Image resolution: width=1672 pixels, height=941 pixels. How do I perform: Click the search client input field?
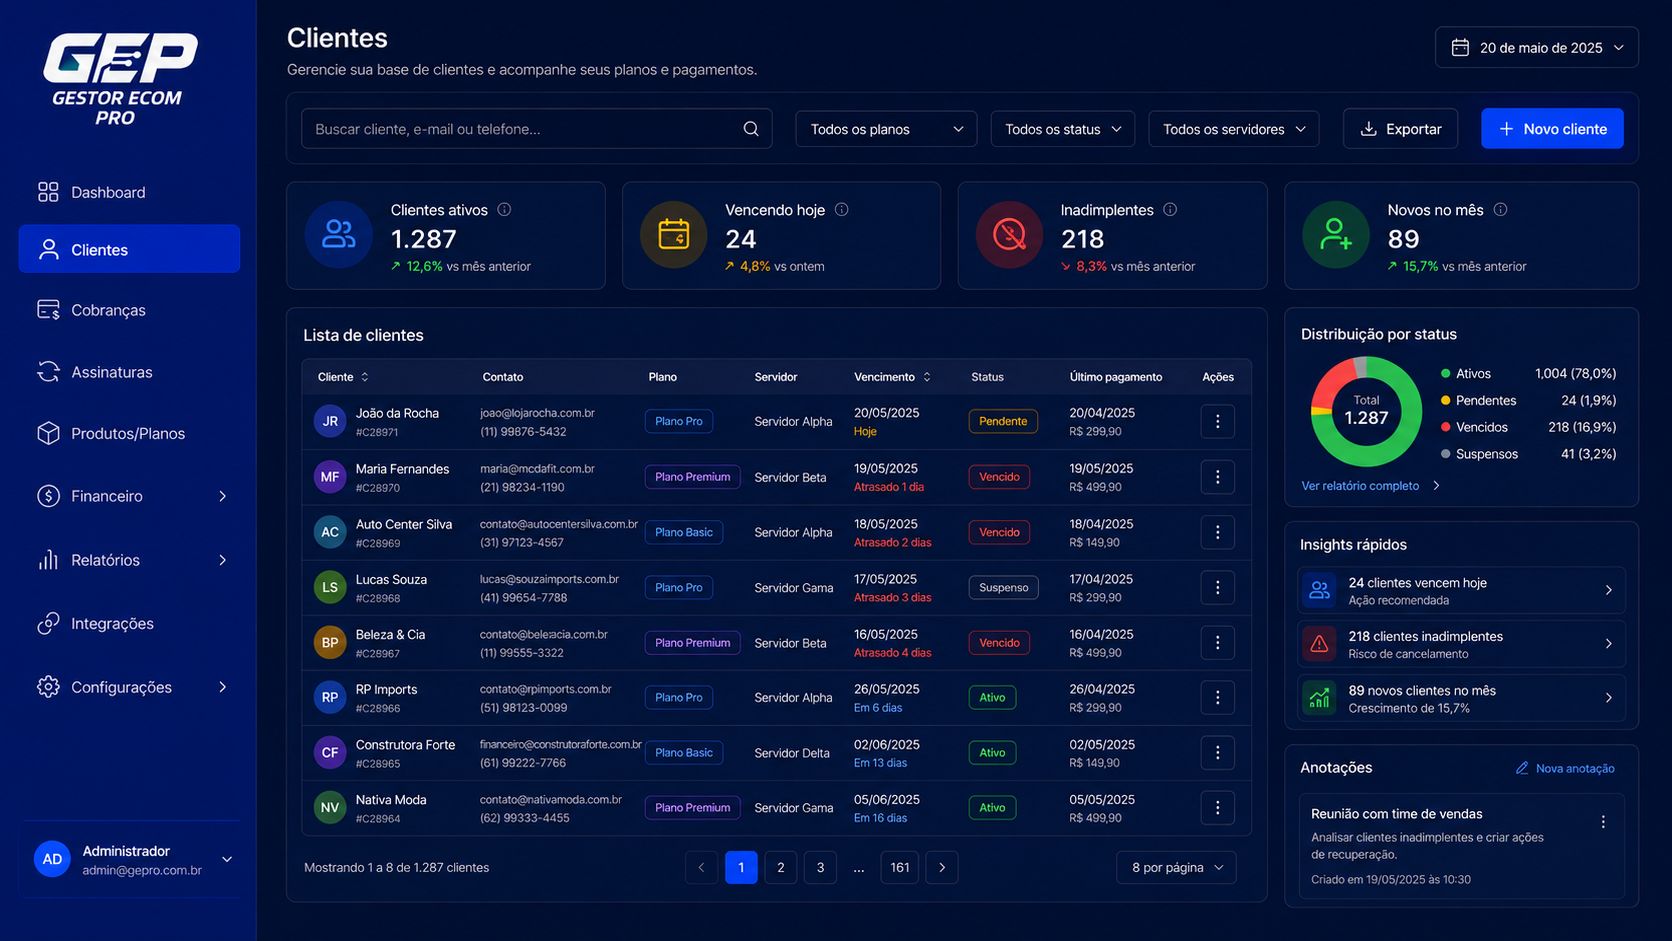click(537, 129)
